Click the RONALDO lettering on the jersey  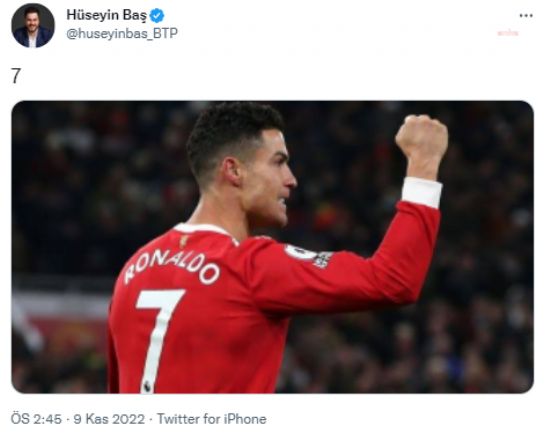click(x=172, y=267)
